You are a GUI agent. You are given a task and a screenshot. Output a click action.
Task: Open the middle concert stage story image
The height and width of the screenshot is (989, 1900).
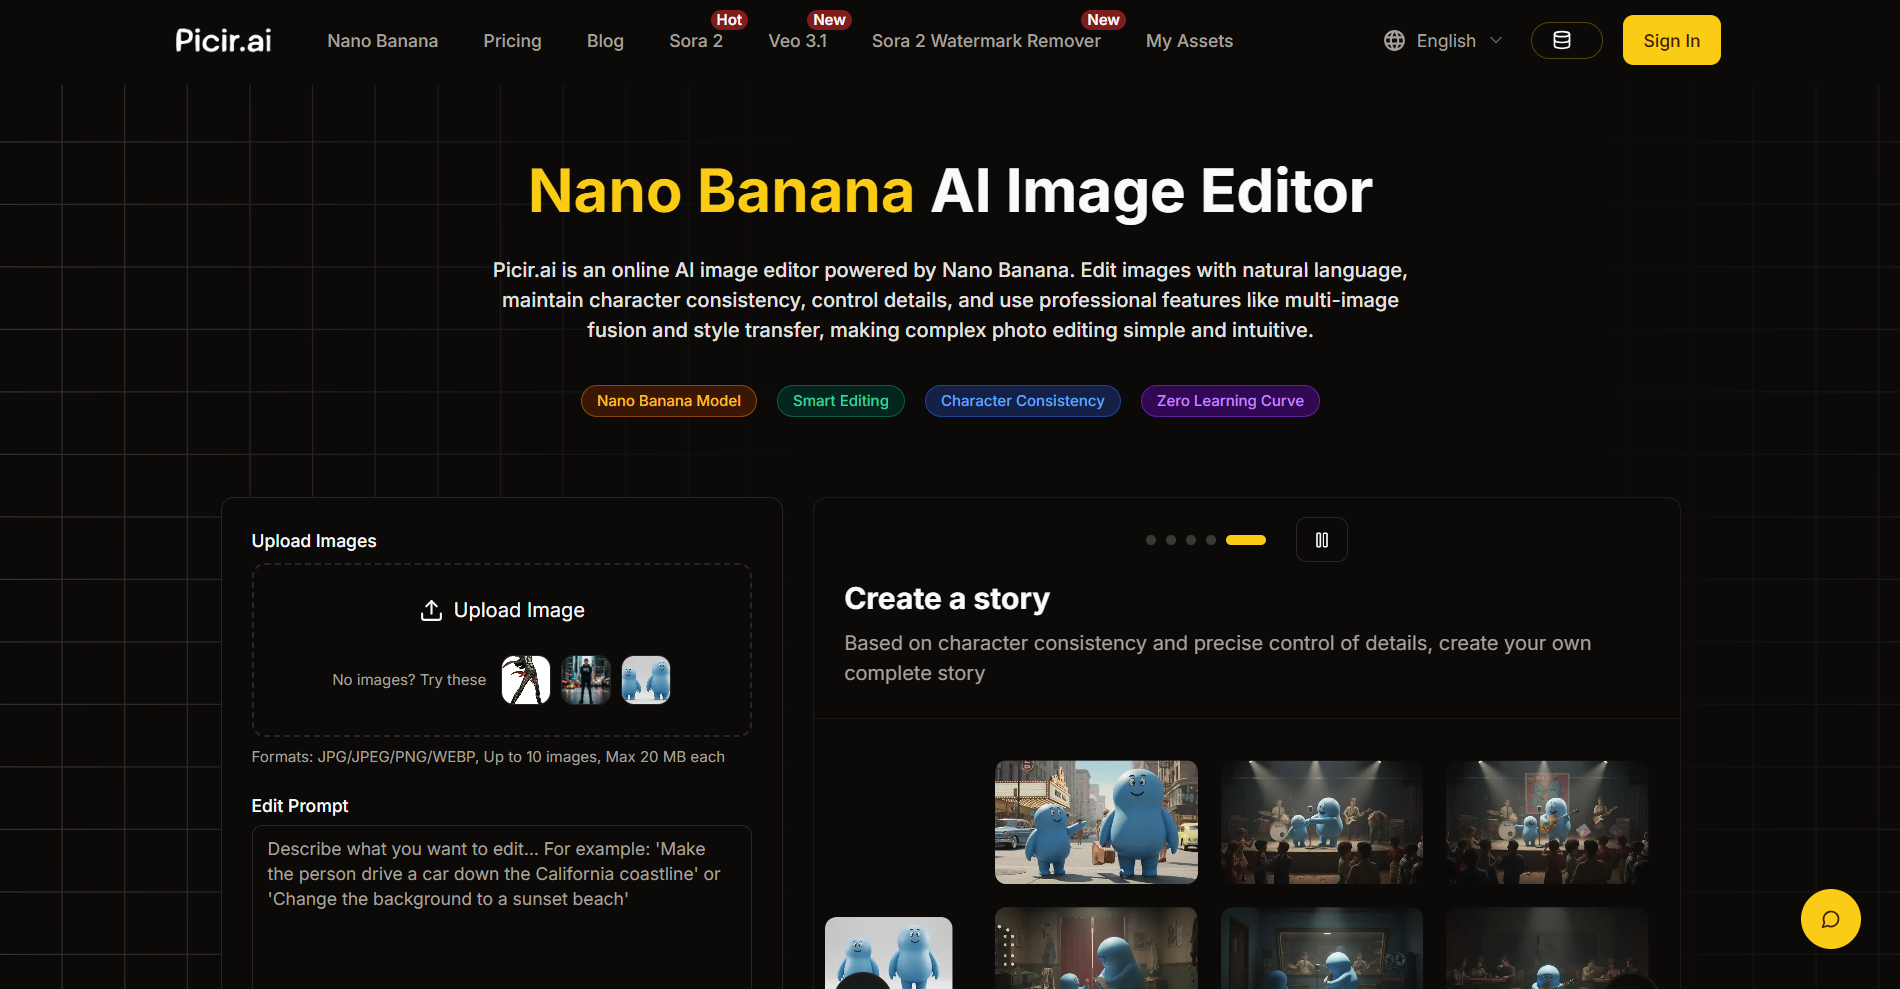tap(1322, 822)
